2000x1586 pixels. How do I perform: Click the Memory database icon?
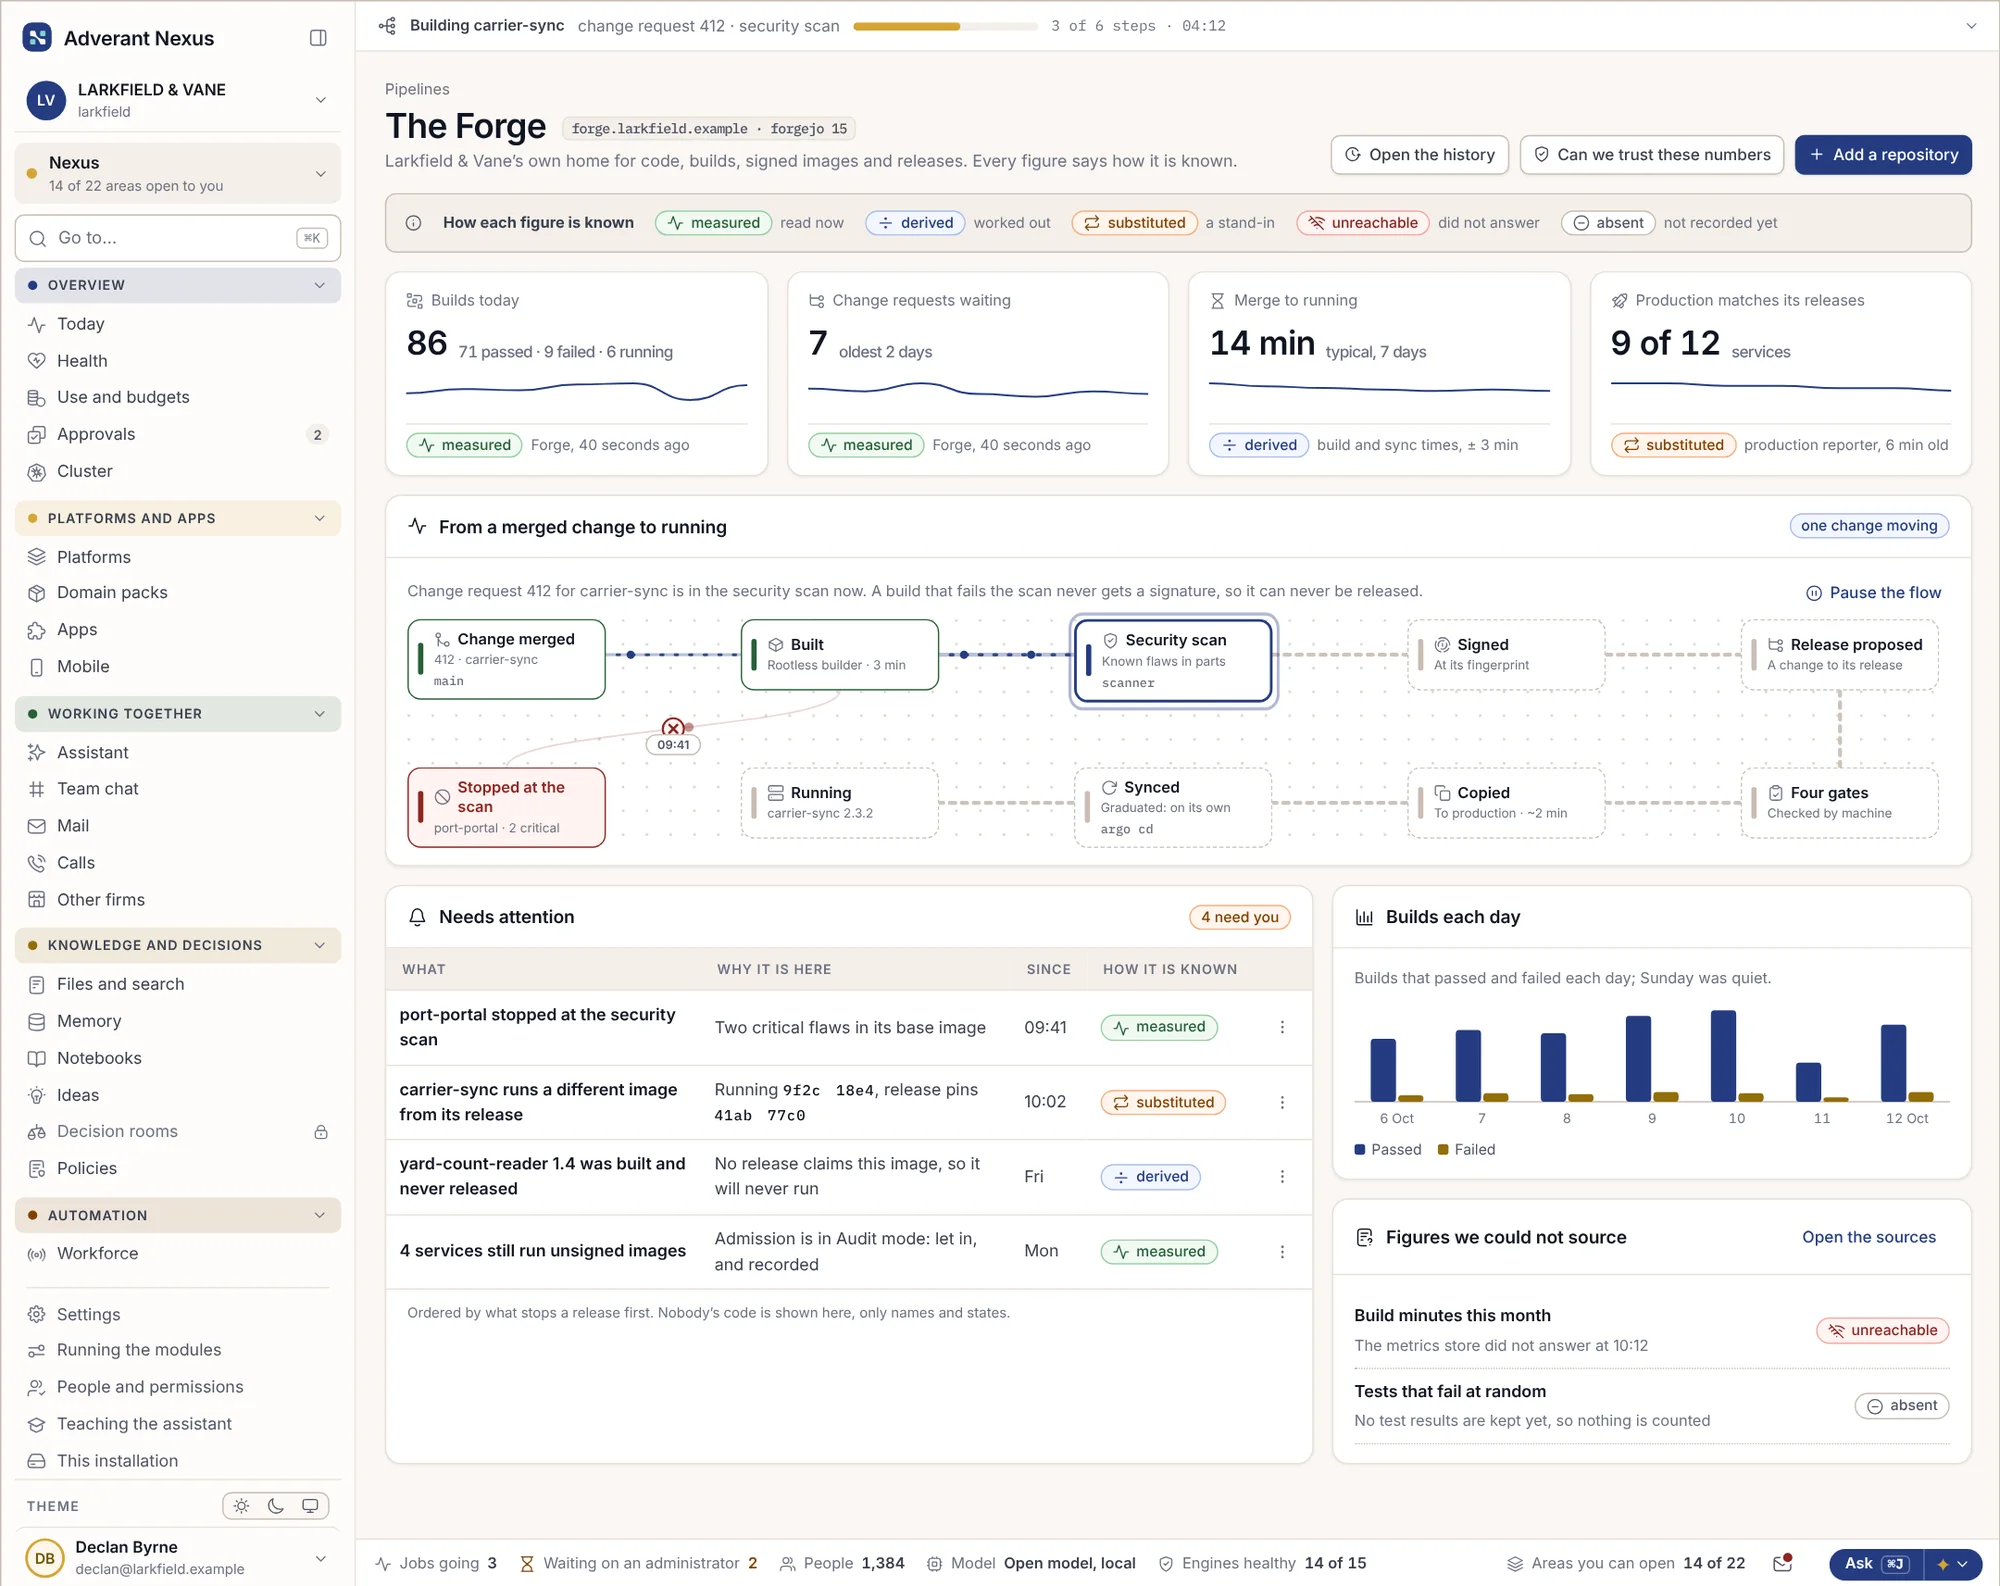37,1021
